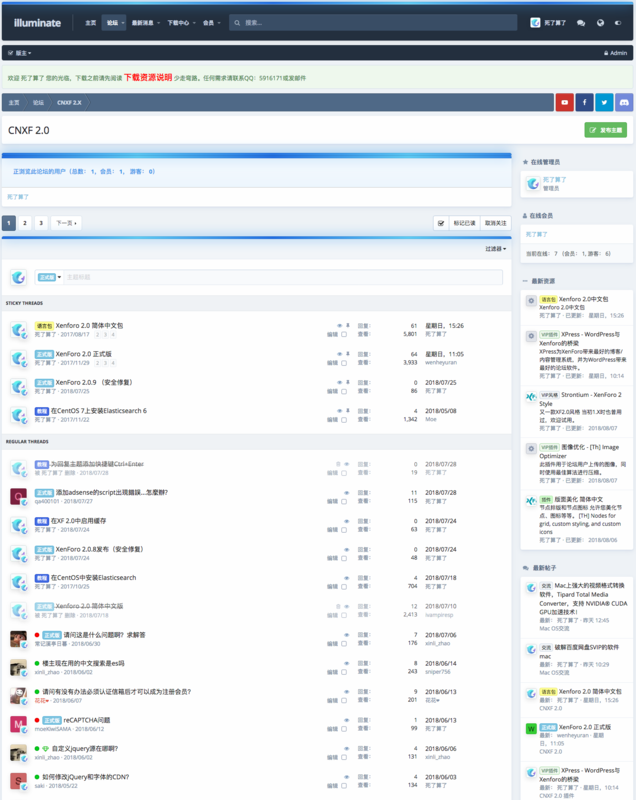Click watched eye icon on Xenforo 2.0 简体中文包 row
Viewport: 636px width, 800px height.
click(x=340, y=326)
